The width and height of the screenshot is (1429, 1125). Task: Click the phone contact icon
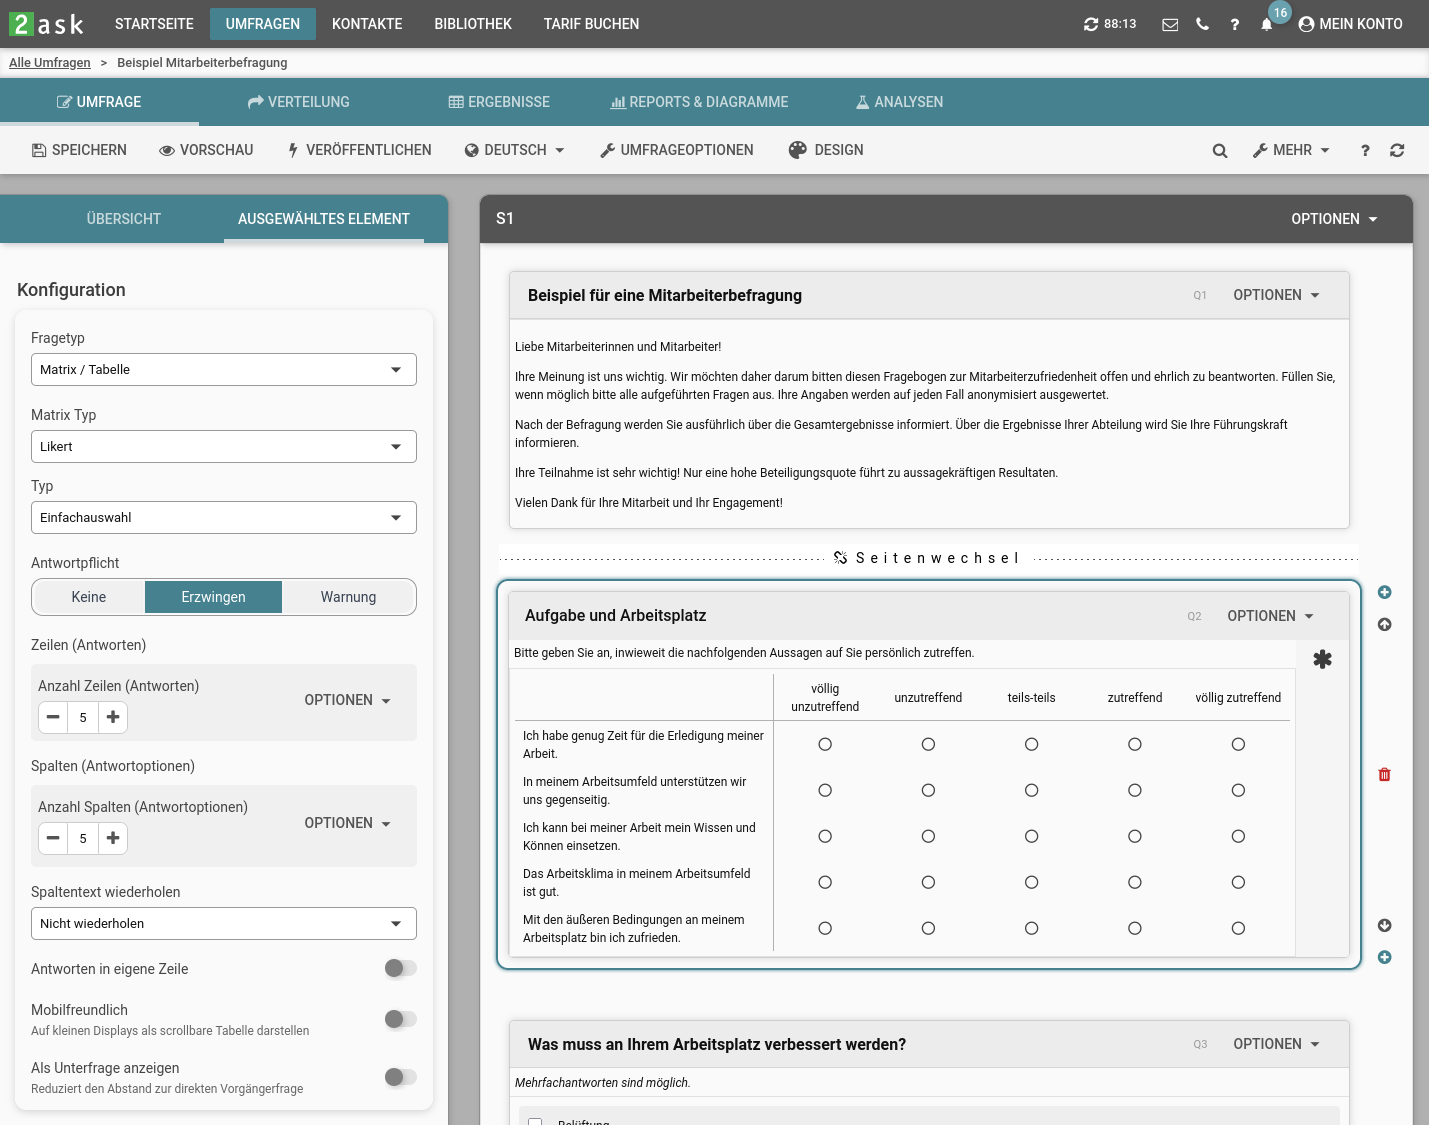(1202, 24)
